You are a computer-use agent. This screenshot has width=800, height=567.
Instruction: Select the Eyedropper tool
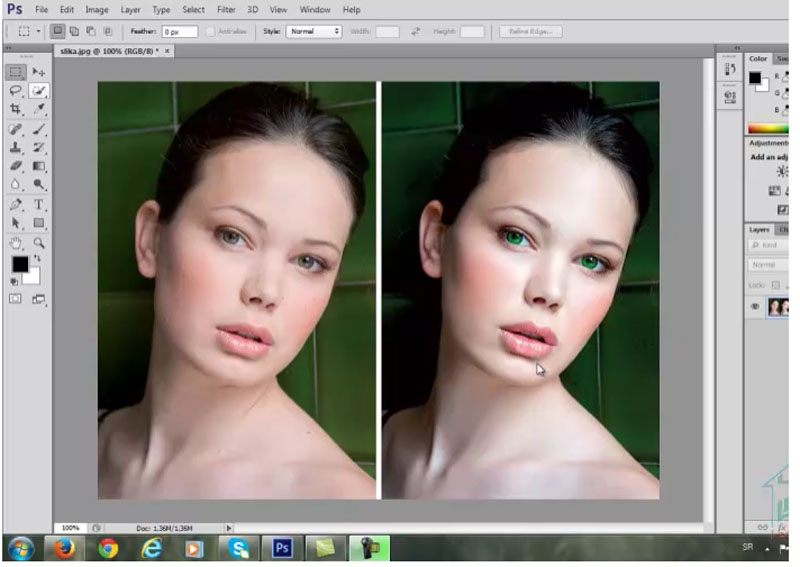click(x=39, y=109)
